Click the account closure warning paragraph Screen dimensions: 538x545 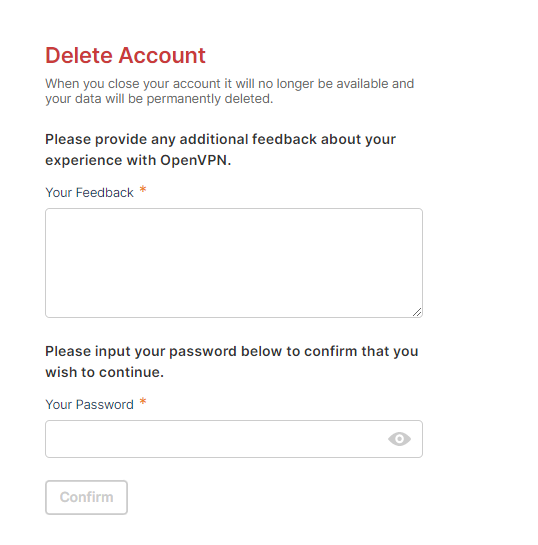pyautogui.click(x=230, y=91)
